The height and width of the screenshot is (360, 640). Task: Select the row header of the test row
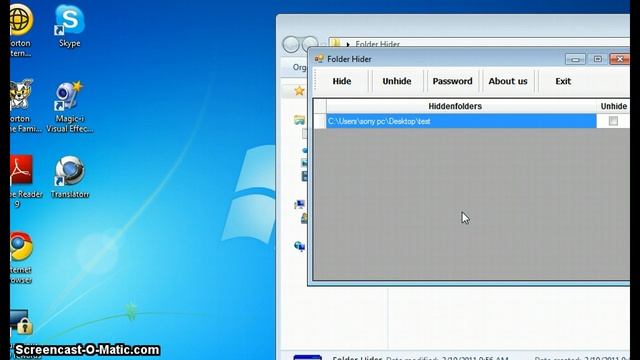coord(320,121)
